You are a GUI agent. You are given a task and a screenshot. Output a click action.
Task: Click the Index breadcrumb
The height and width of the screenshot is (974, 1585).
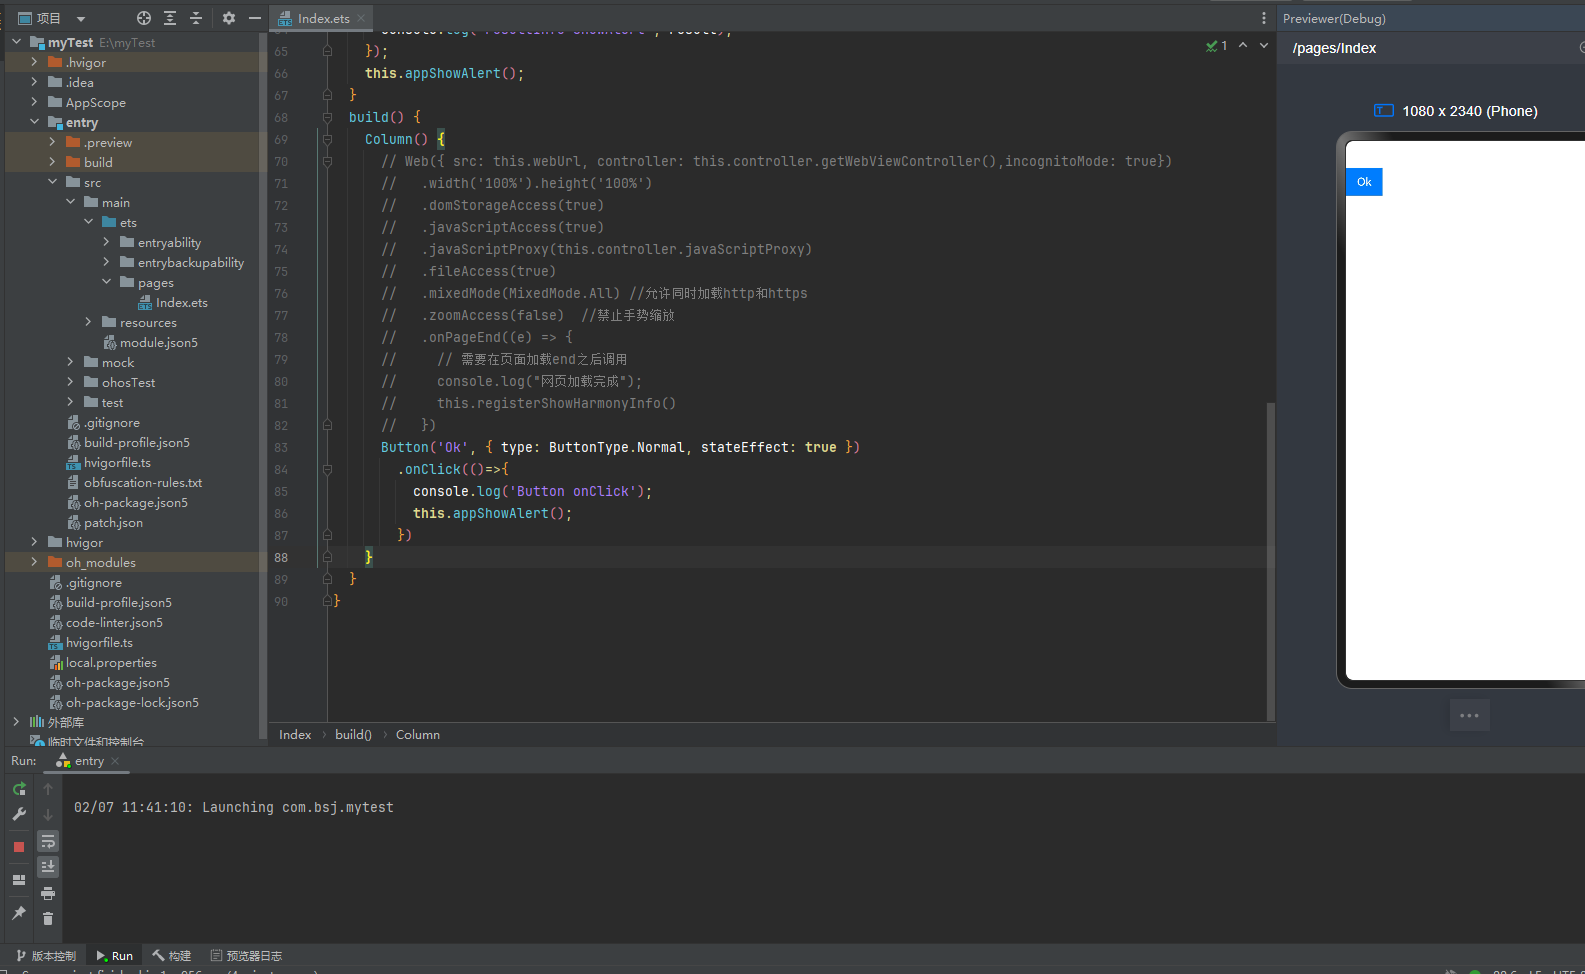[x=295, y=734]
